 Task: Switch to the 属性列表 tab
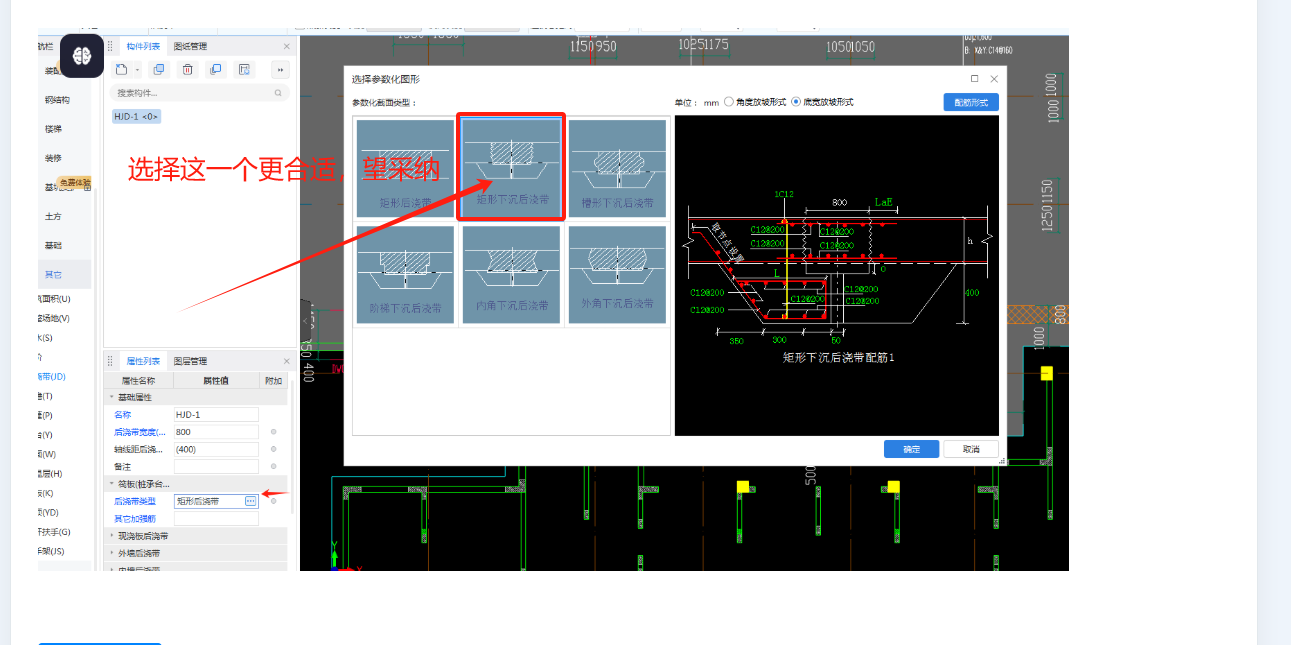click(143, 361)
